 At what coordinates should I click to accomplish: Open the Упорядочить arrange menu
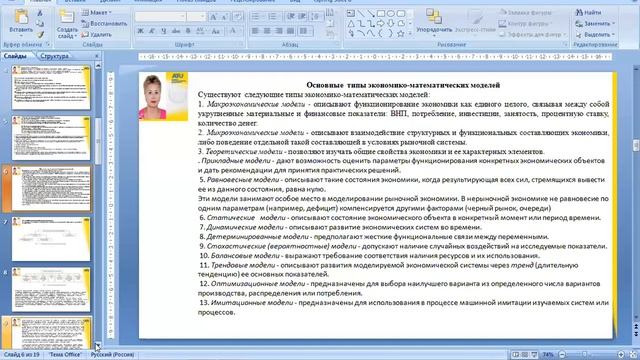click(x=434, y=21)
